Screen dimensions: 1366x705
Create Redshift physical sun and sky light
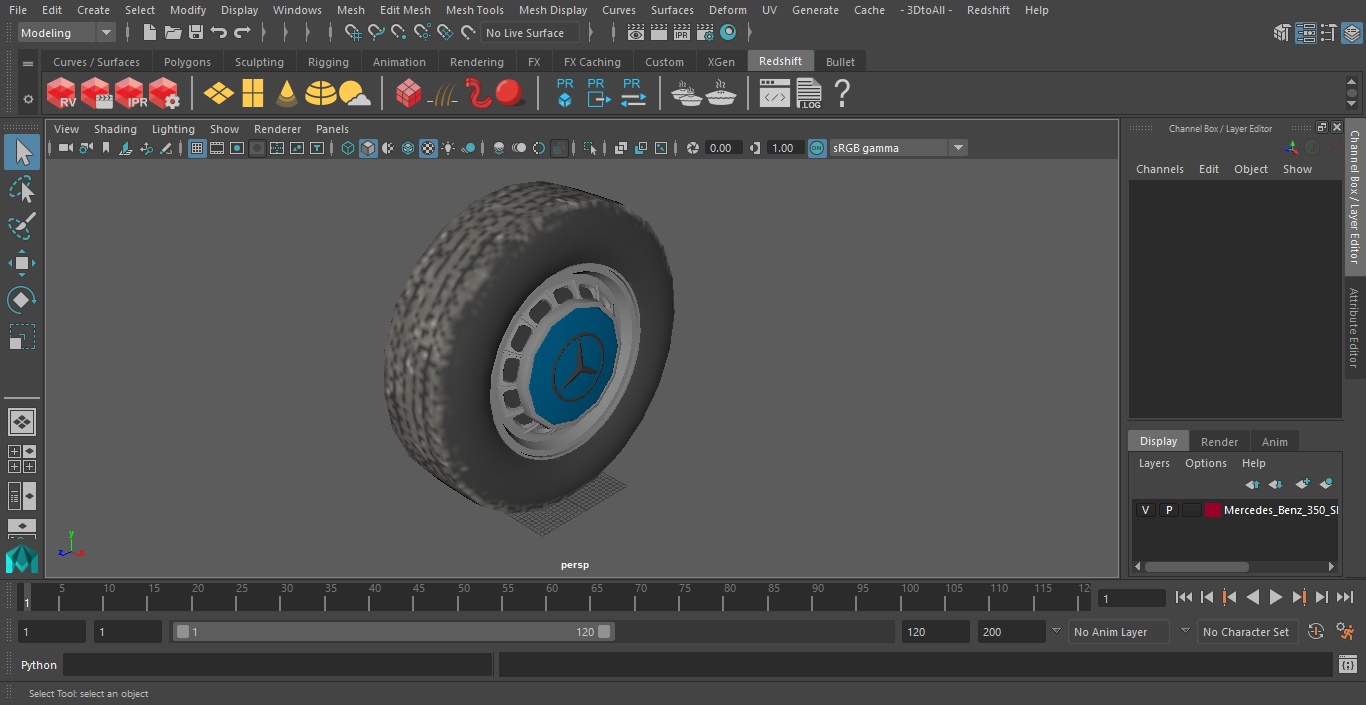pyautogui.click(x=354, y=94)
